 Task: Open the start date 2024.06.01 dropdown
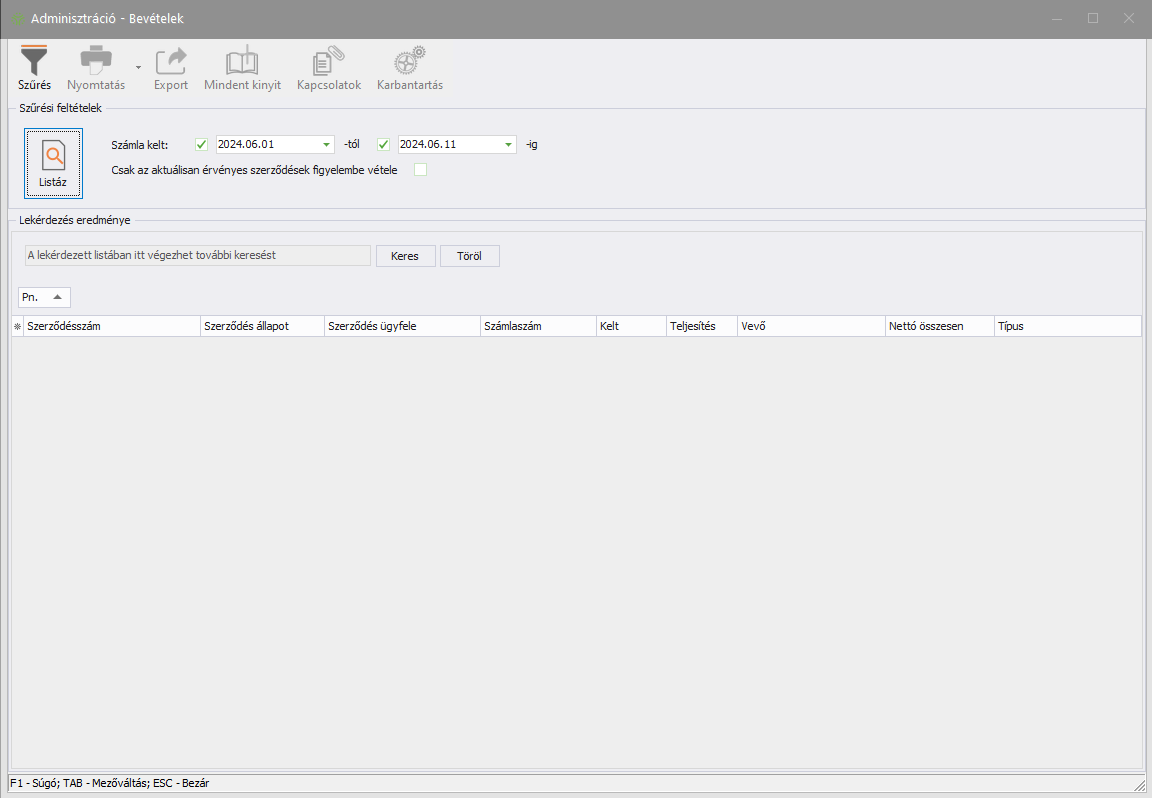pyautogui.click(x=326, y=144)
